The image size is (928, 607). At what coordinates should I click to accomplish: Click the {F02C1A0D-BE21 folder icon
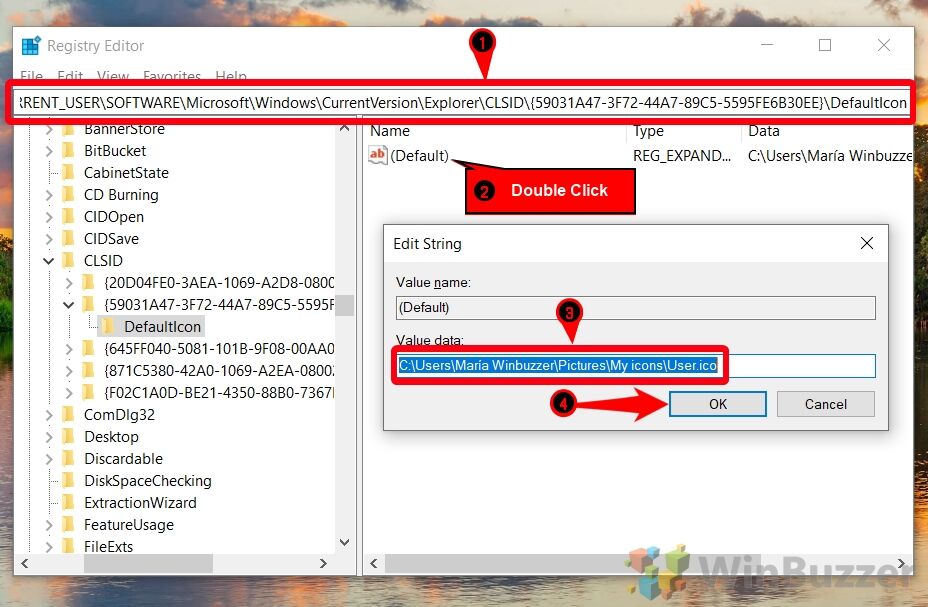point(88,392)
